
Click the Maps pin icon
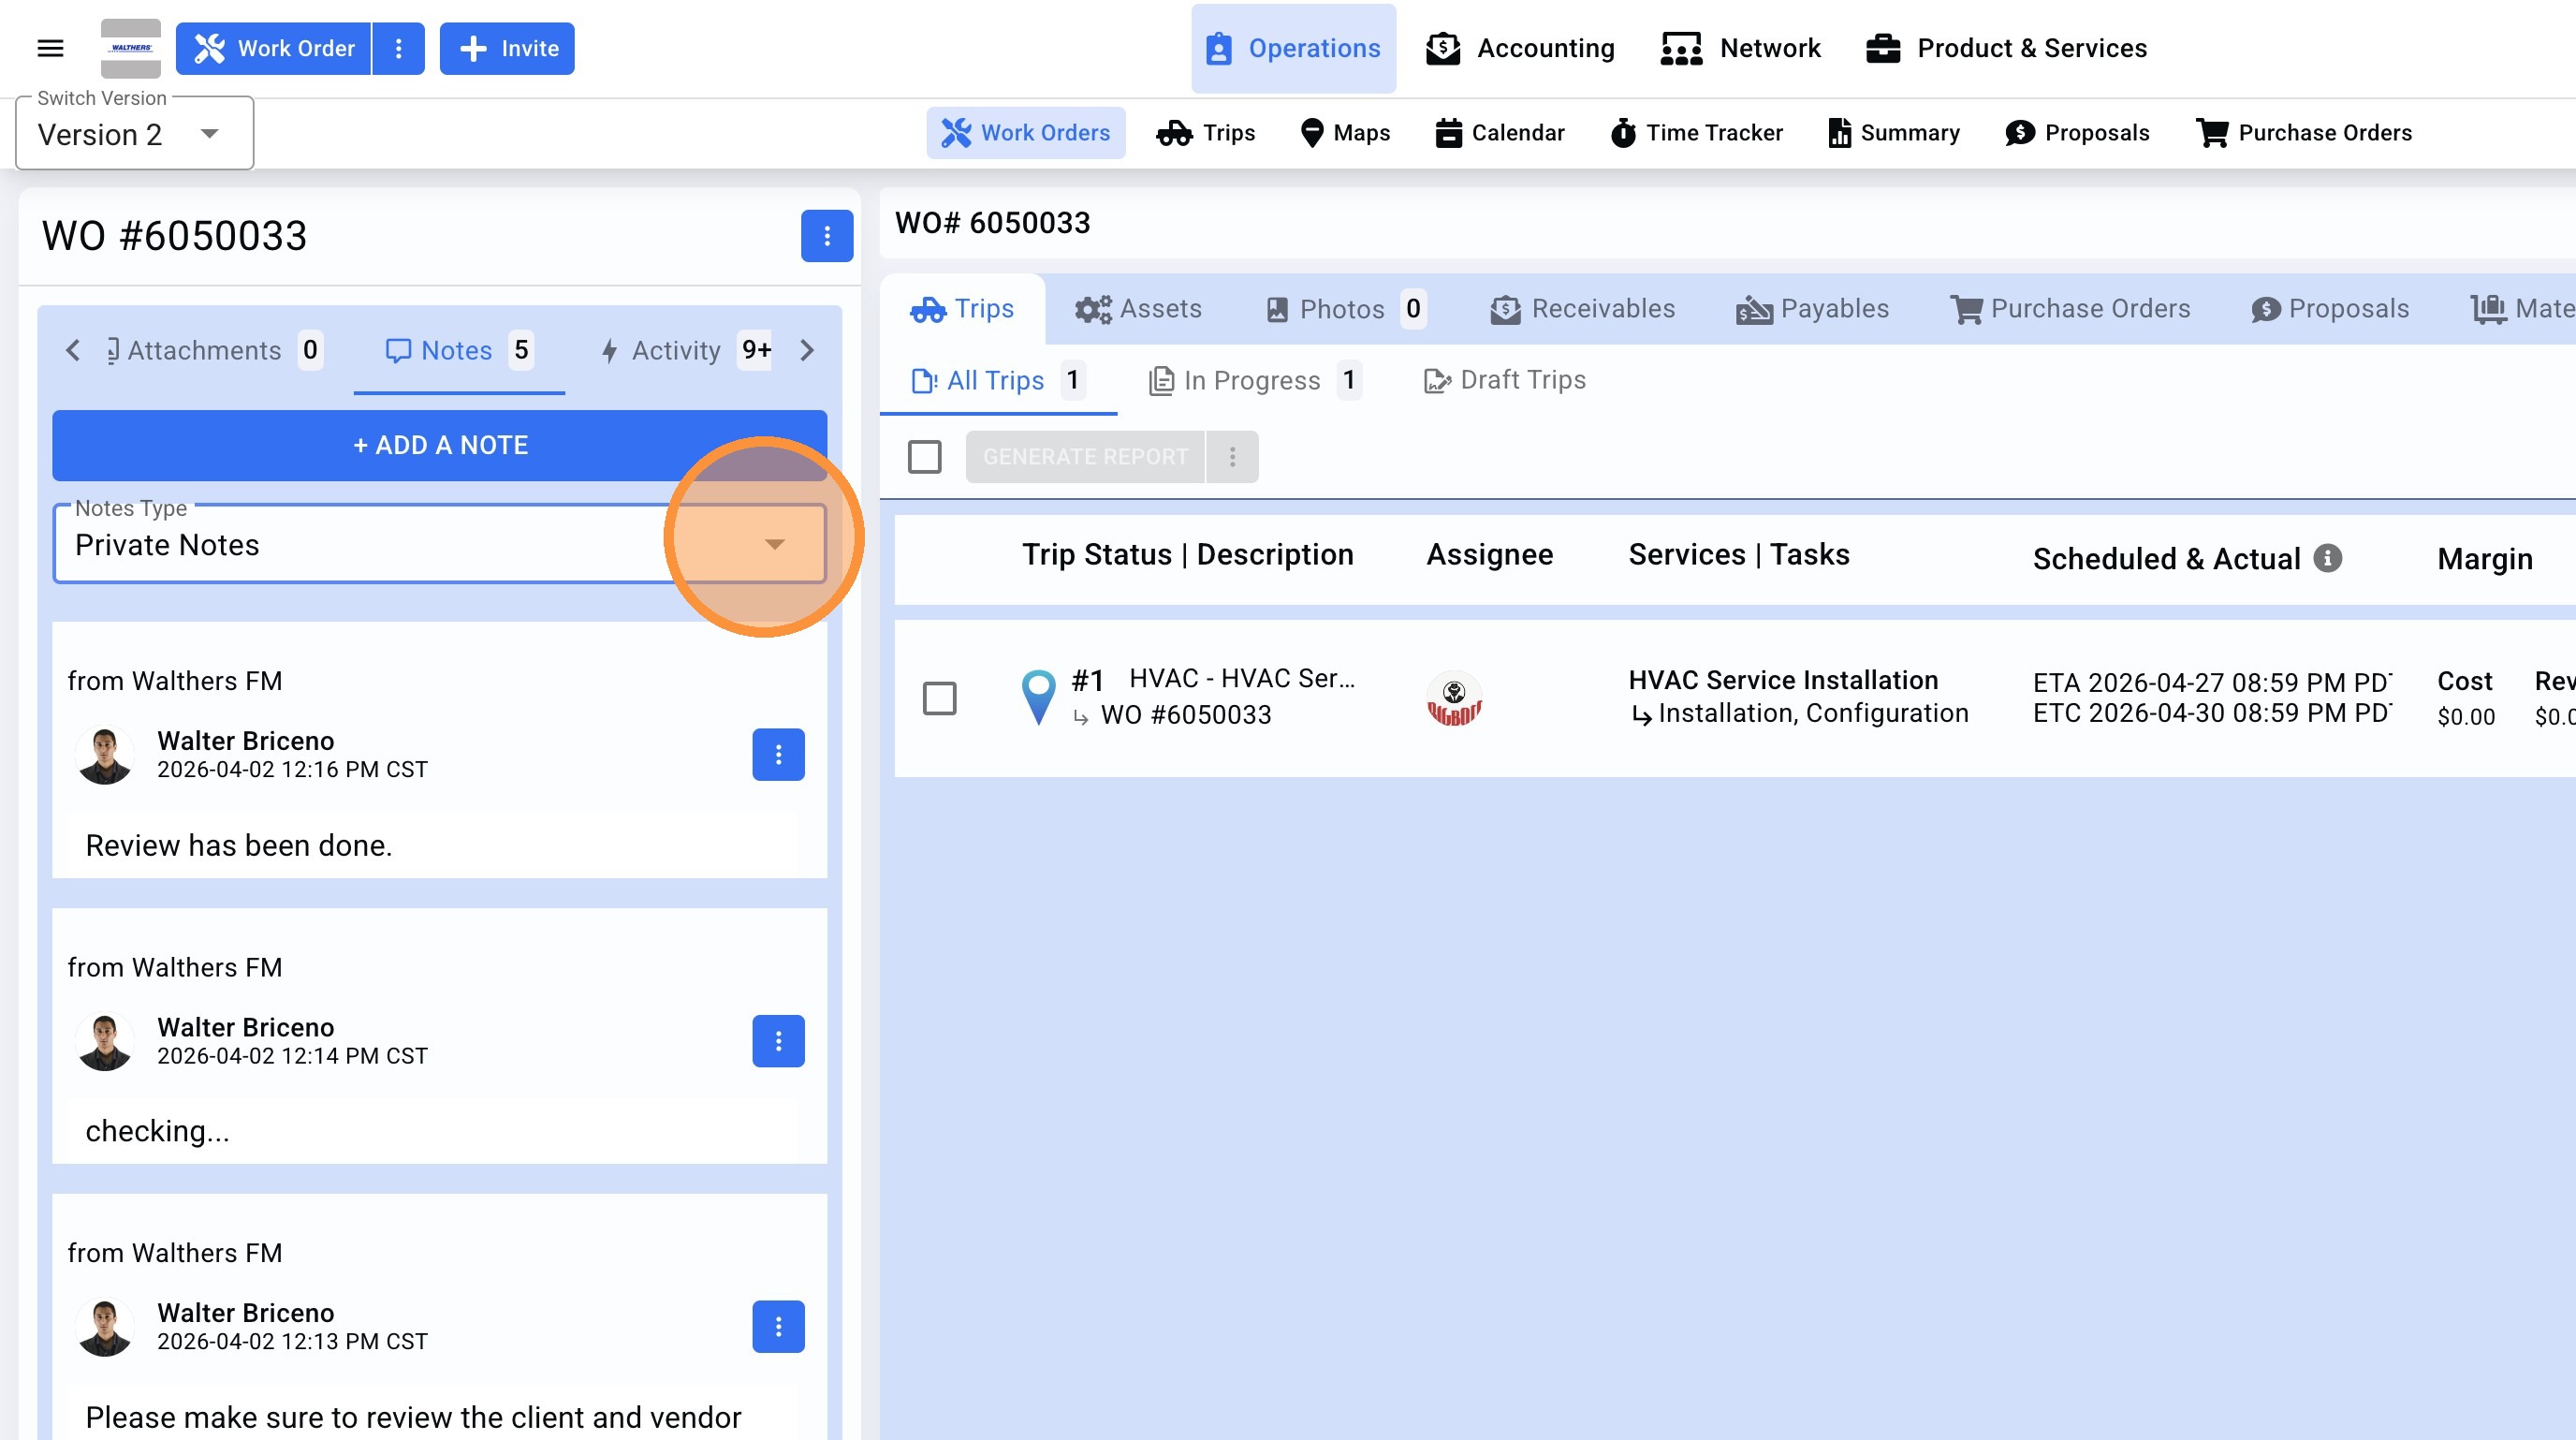tap(1312, 133)
